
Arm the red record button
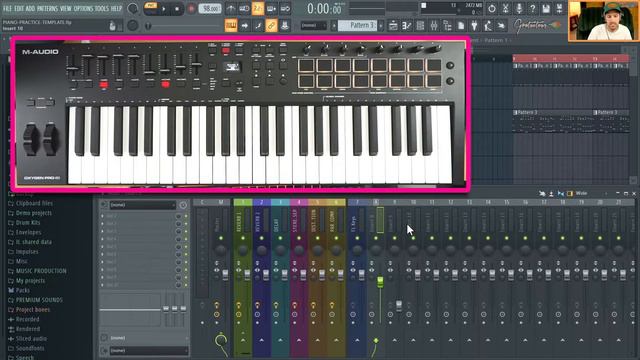(x=191, y=9)
